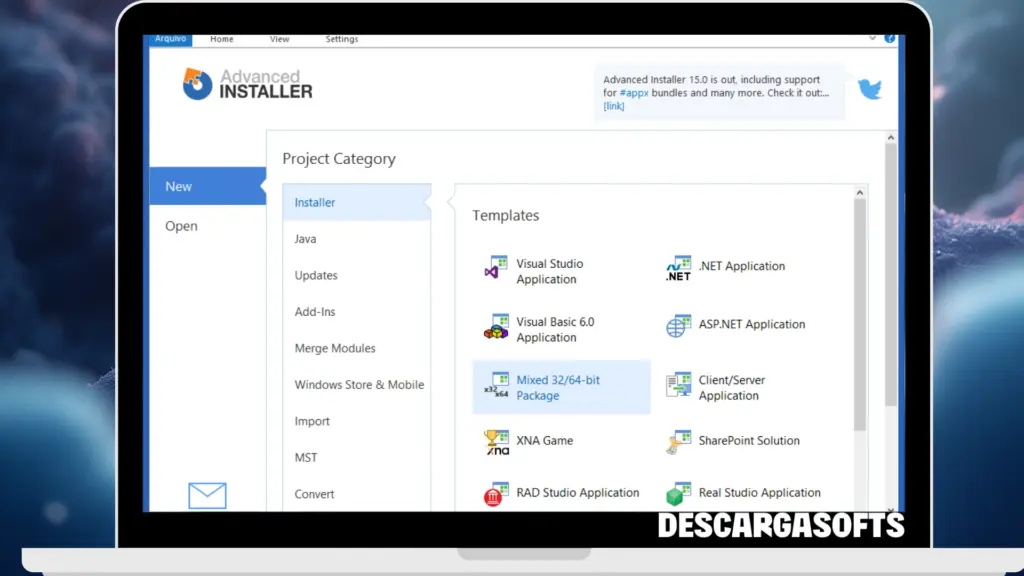This screenshot has height=576, width=1024.
Task: Switch to the Open tab in sidebar
Action: tap(181, 225)
